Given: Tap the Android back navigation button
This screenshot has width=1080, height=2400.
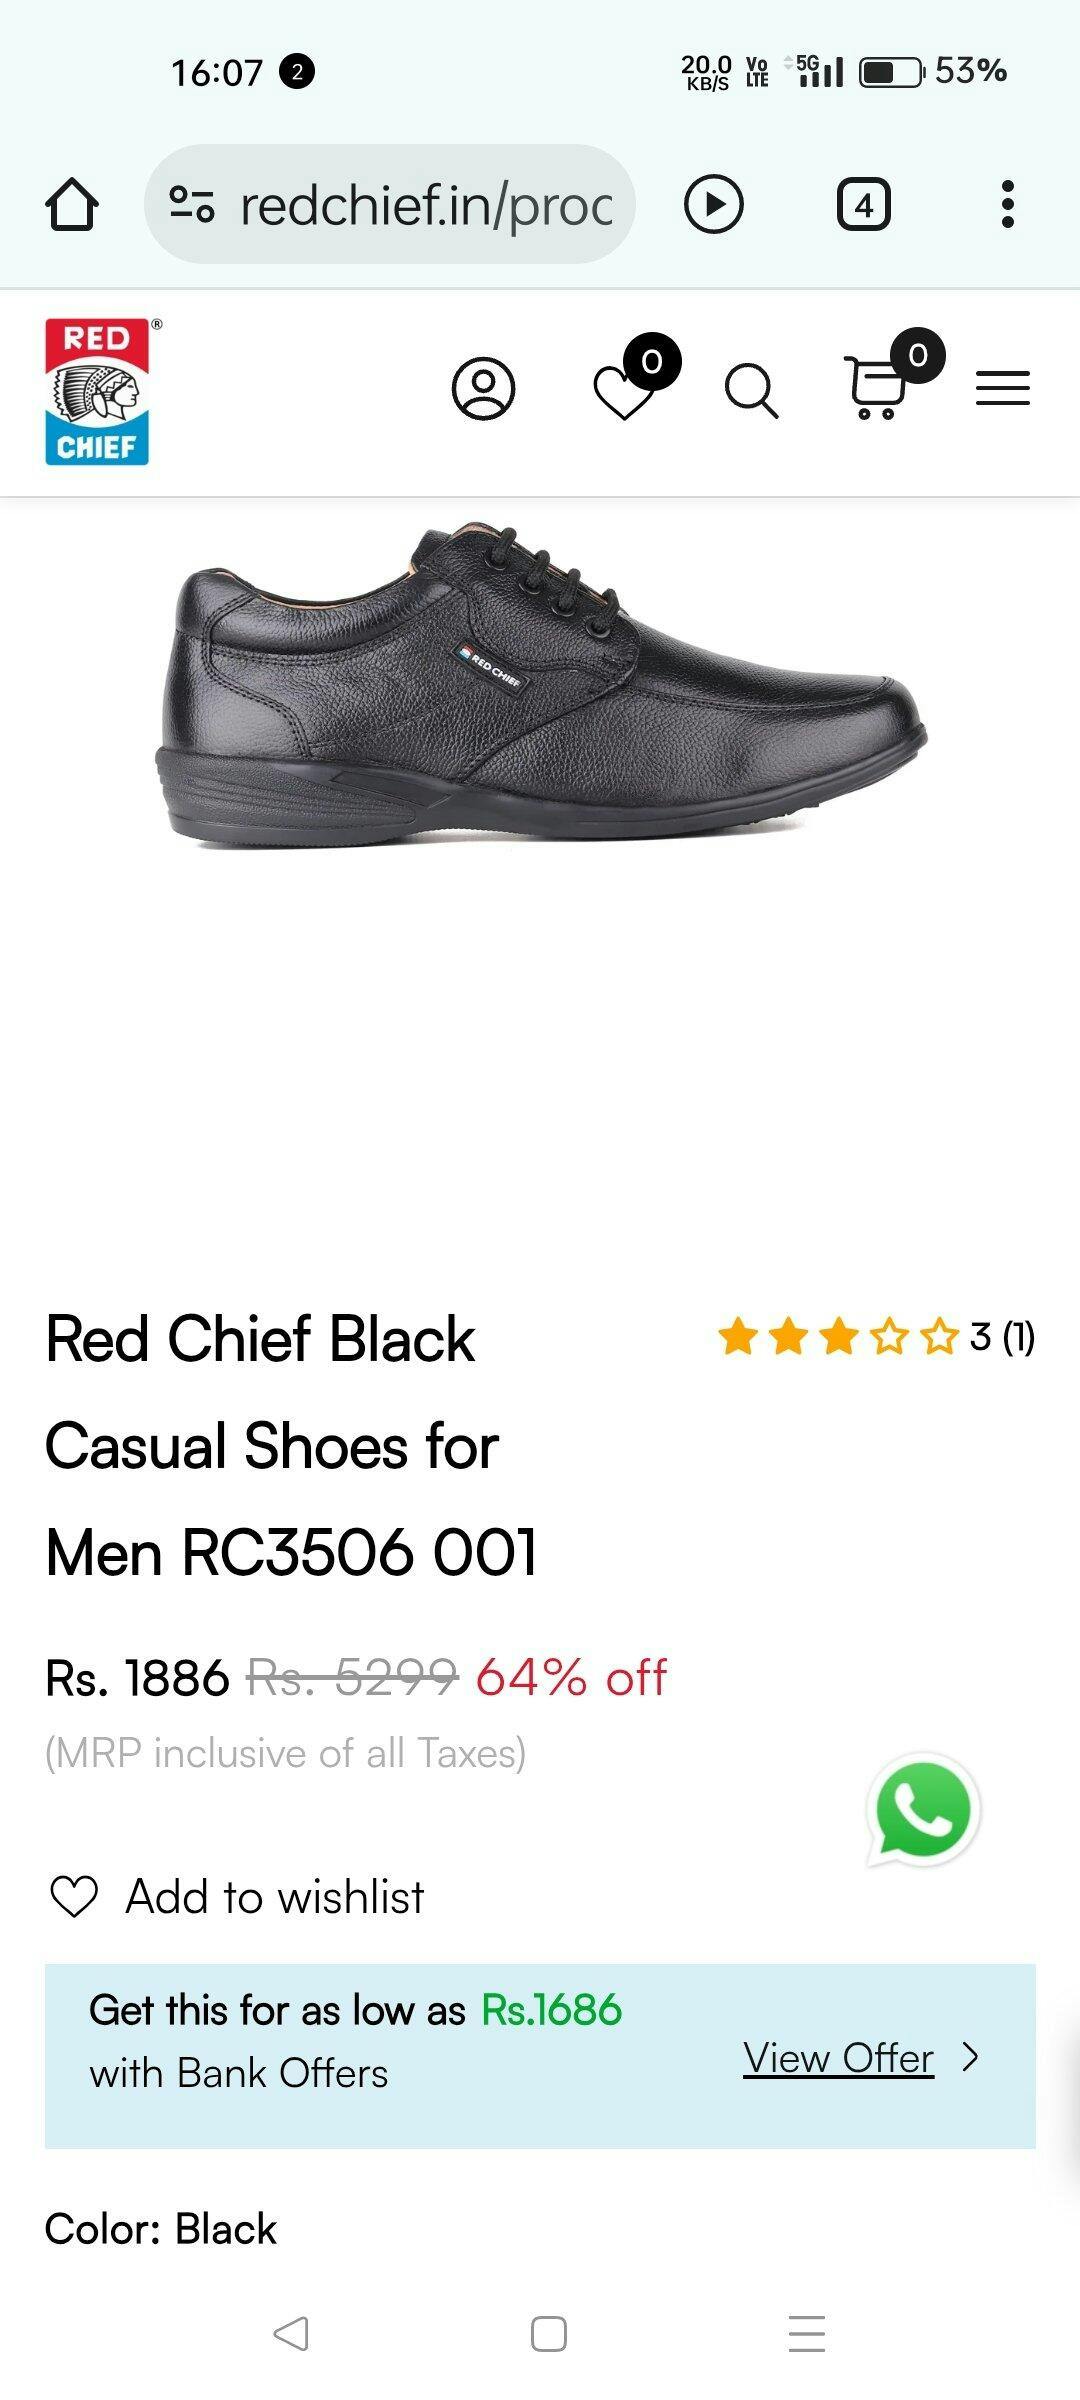Looking at the screenshot, I should point(290,2334).
